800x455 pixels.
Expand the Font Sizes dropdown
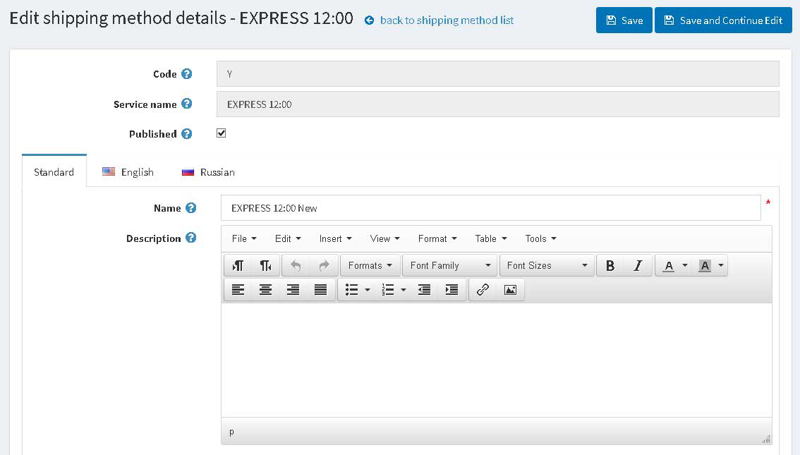point(547,266)
